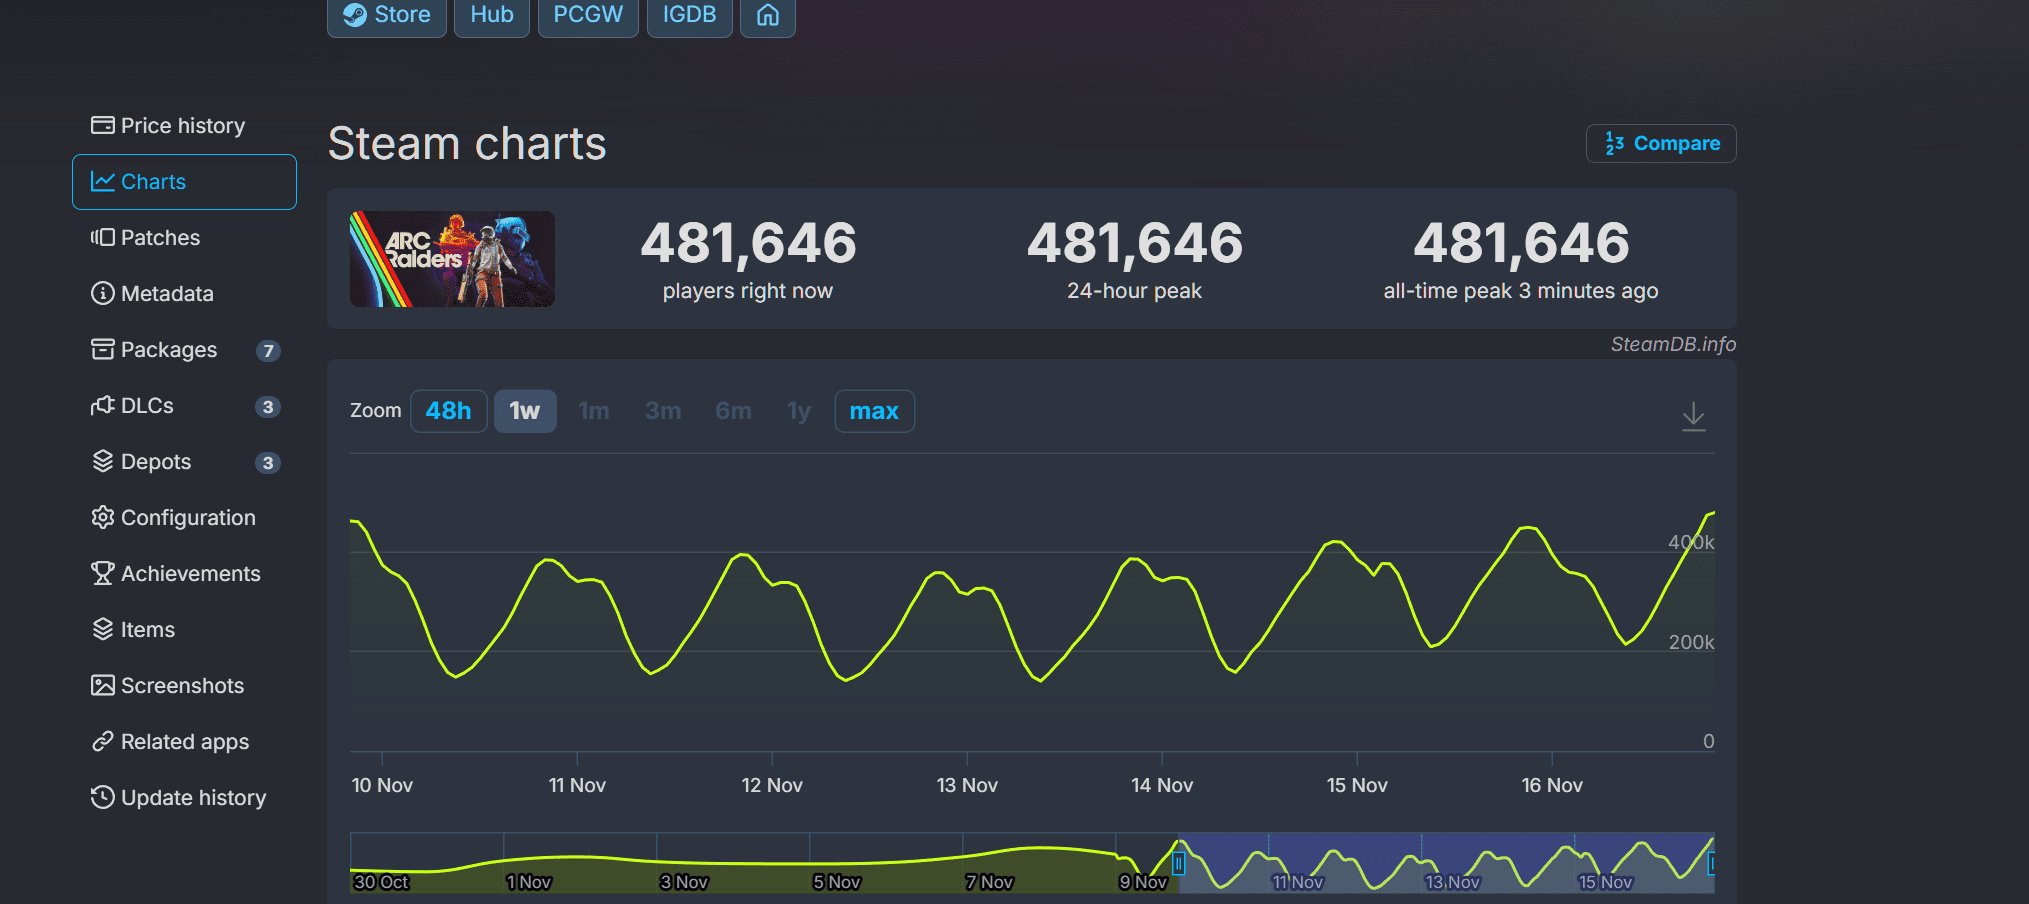The image size is (2029, 904).
Task: Click the Screenshots image icon
Action: tap(103, 685)
